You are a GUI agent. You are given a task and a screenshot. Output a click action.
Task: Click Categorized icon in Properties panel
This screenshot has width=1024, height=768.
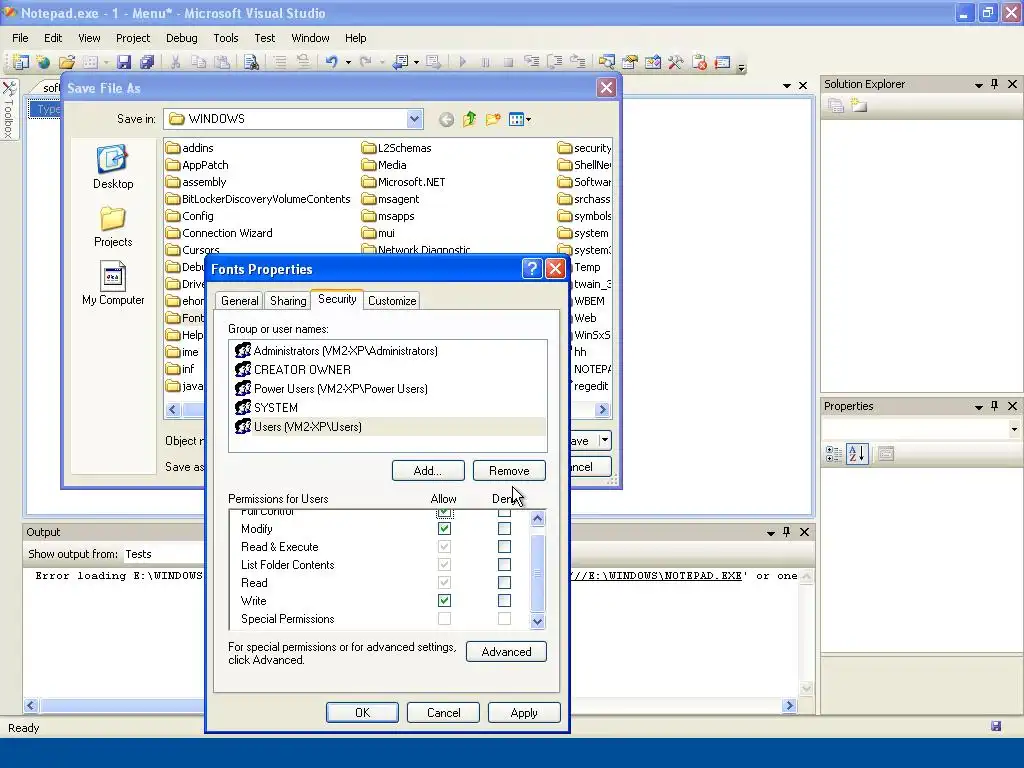point(834,454)
